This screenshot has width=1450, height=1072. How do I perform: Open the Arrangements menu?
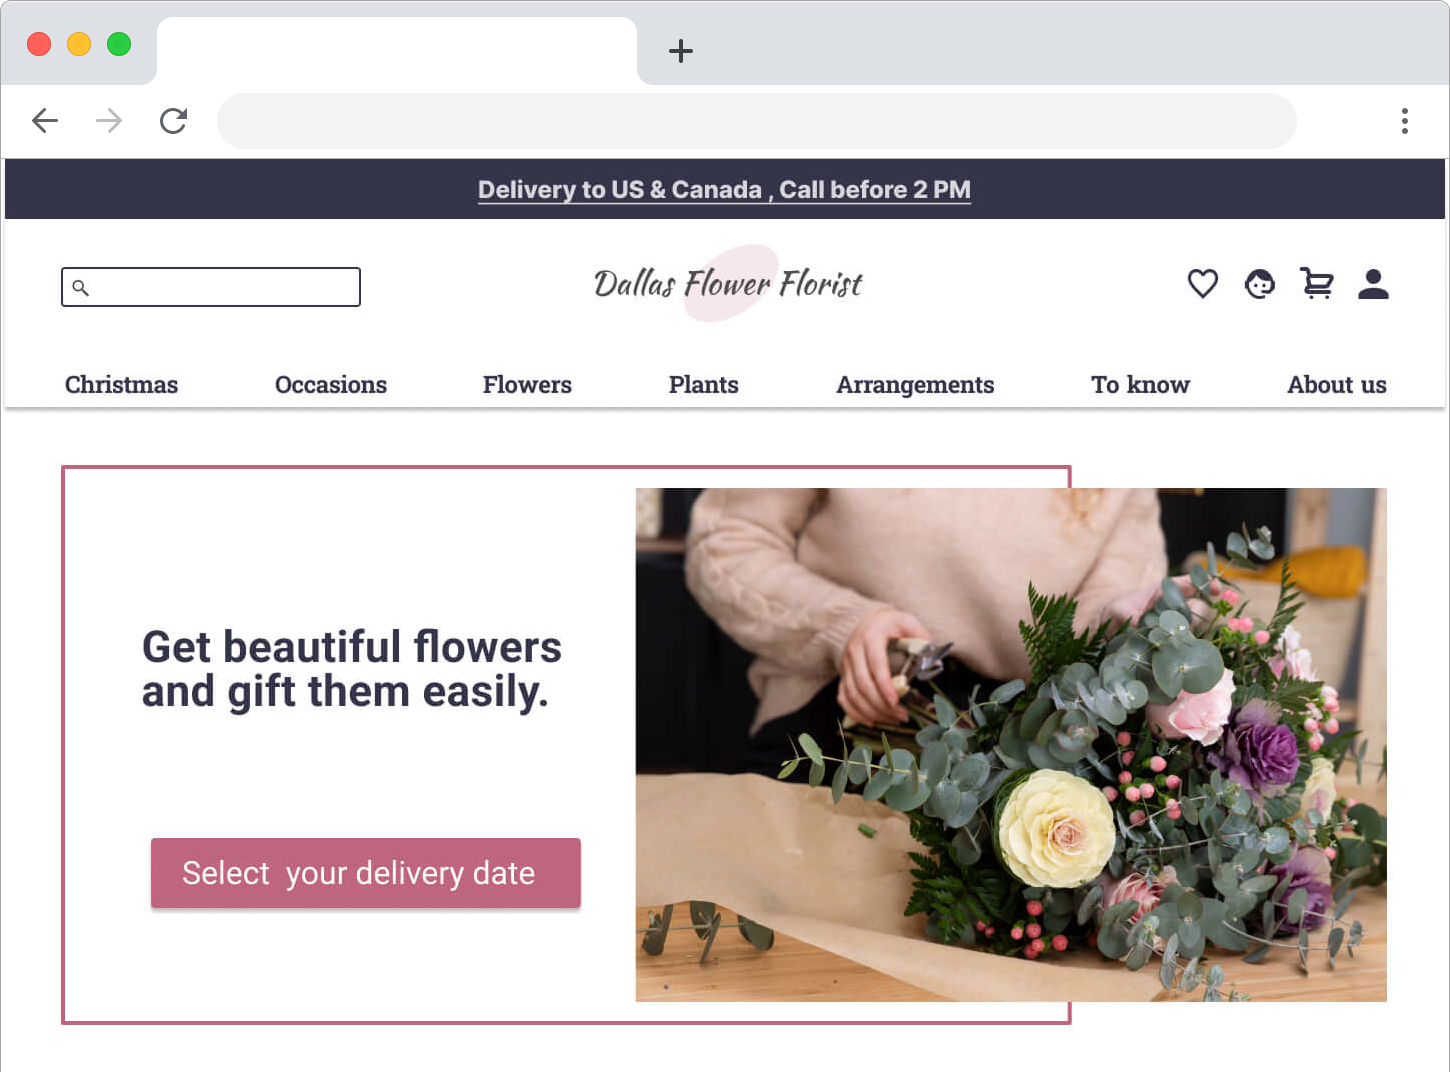[915, 385]
